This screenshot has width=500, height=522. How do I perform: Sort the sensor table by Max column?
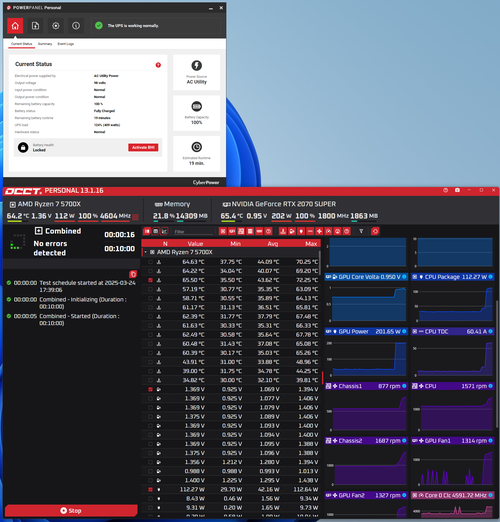click(x=311, y=244)
